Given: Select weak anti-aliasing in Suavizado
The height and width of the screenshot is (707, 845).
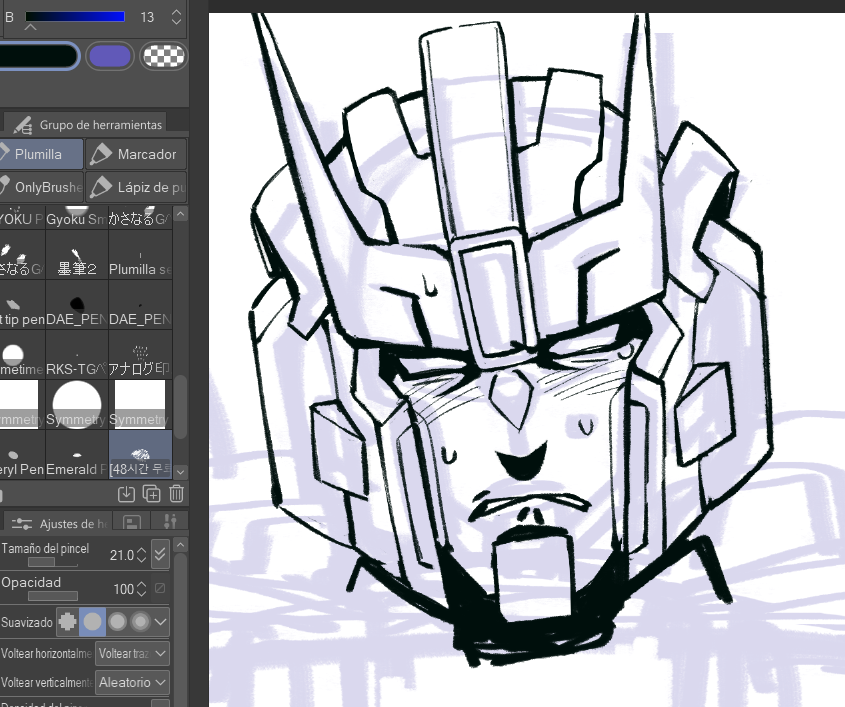Looking at the screenshot, I should tap(92, 622).
